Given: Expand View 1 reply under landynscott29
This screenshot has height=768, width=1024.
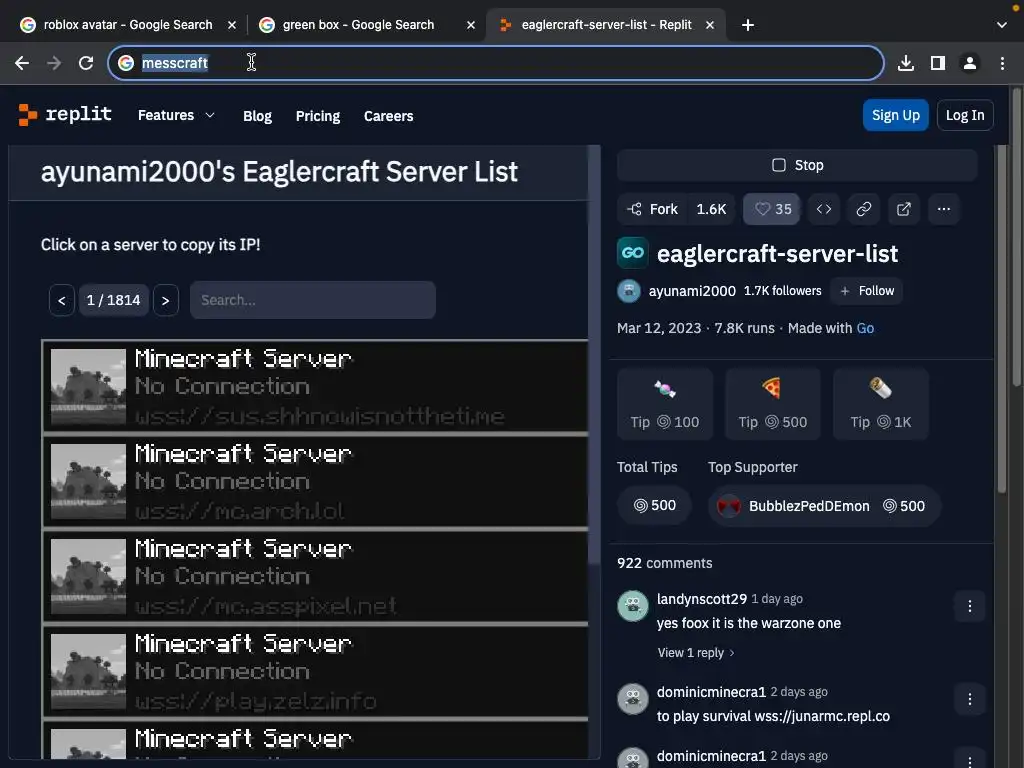Looking at the screenshot, I should (x=696, y=652).
